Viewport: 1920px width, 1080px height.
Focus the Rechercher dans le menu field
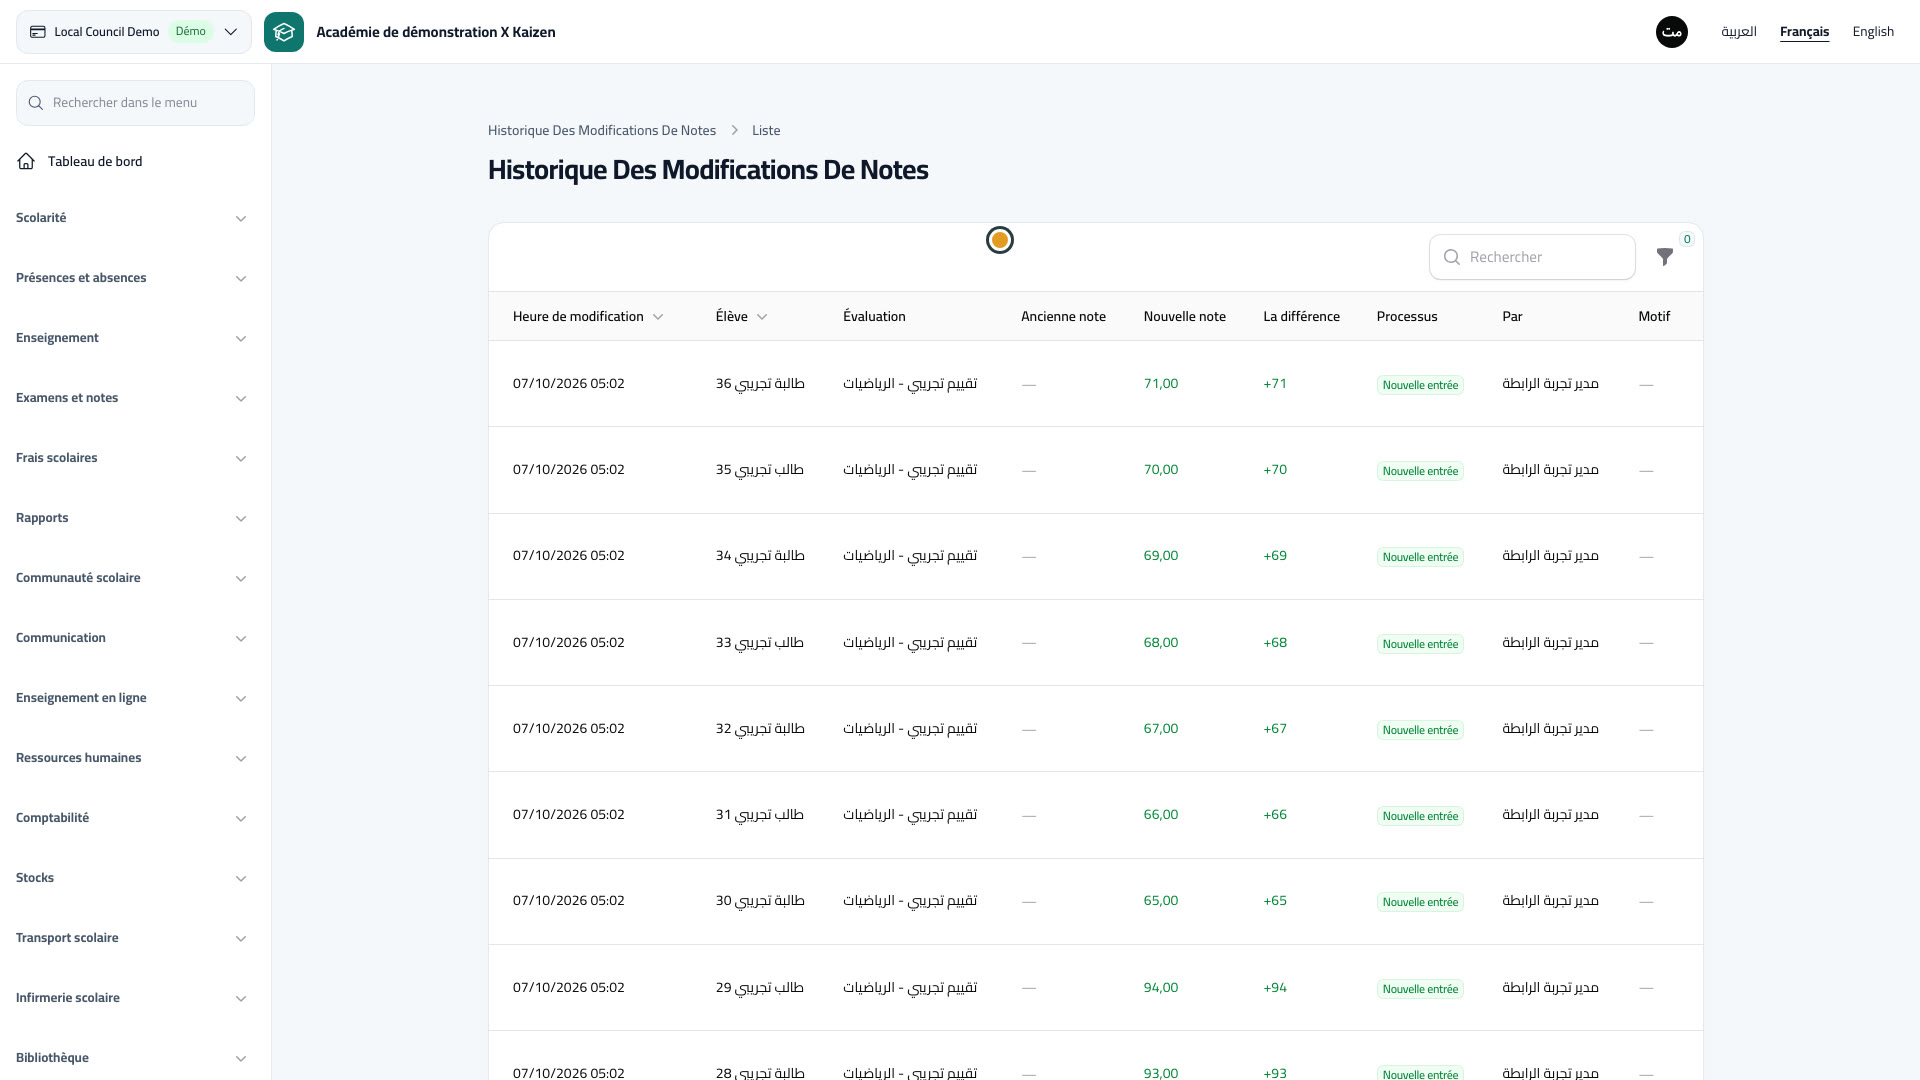pos(135,103)
